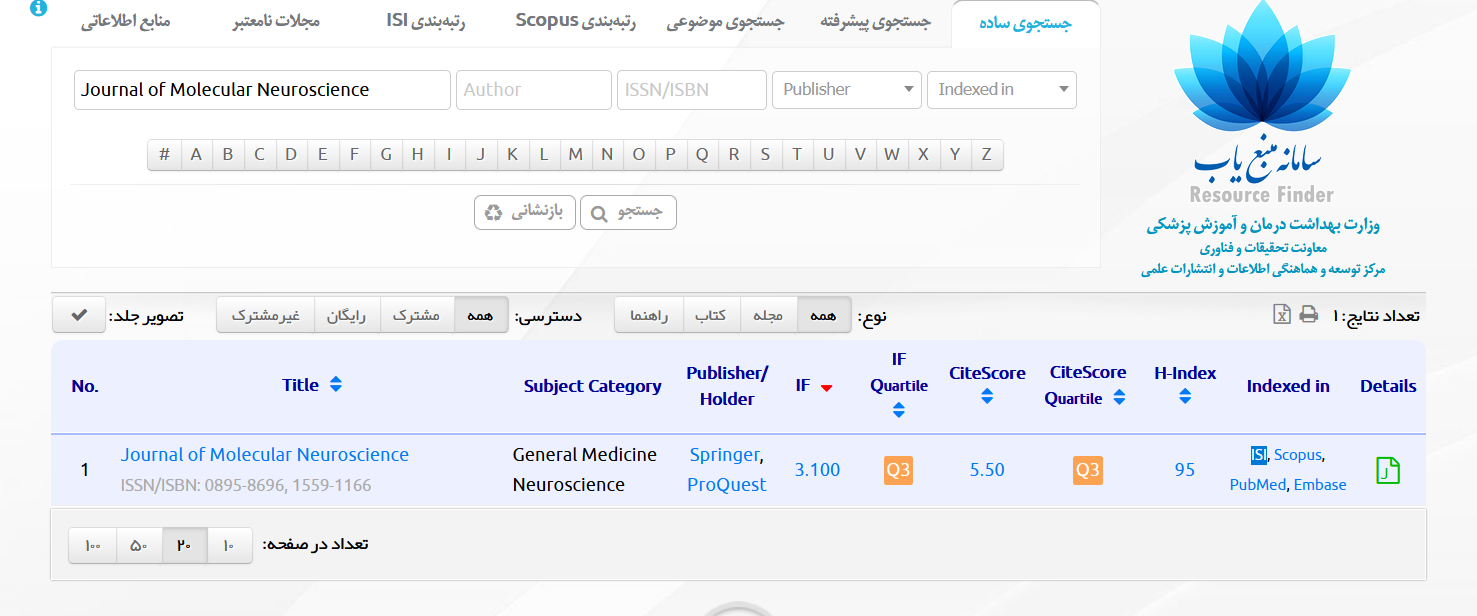The height and width of the screenshot is (616, 1477).
Task: Open Journal of Molecular Neuroscience link
Action: click(x=265, y=454)
